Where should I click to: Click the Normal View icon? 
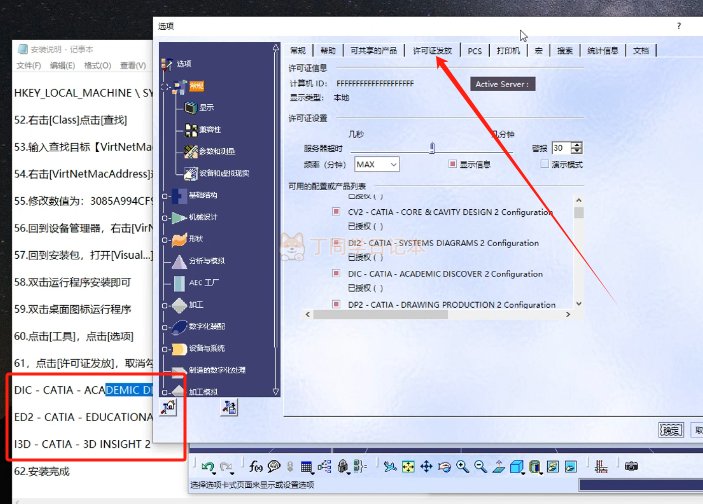click(x=499, y=467)
